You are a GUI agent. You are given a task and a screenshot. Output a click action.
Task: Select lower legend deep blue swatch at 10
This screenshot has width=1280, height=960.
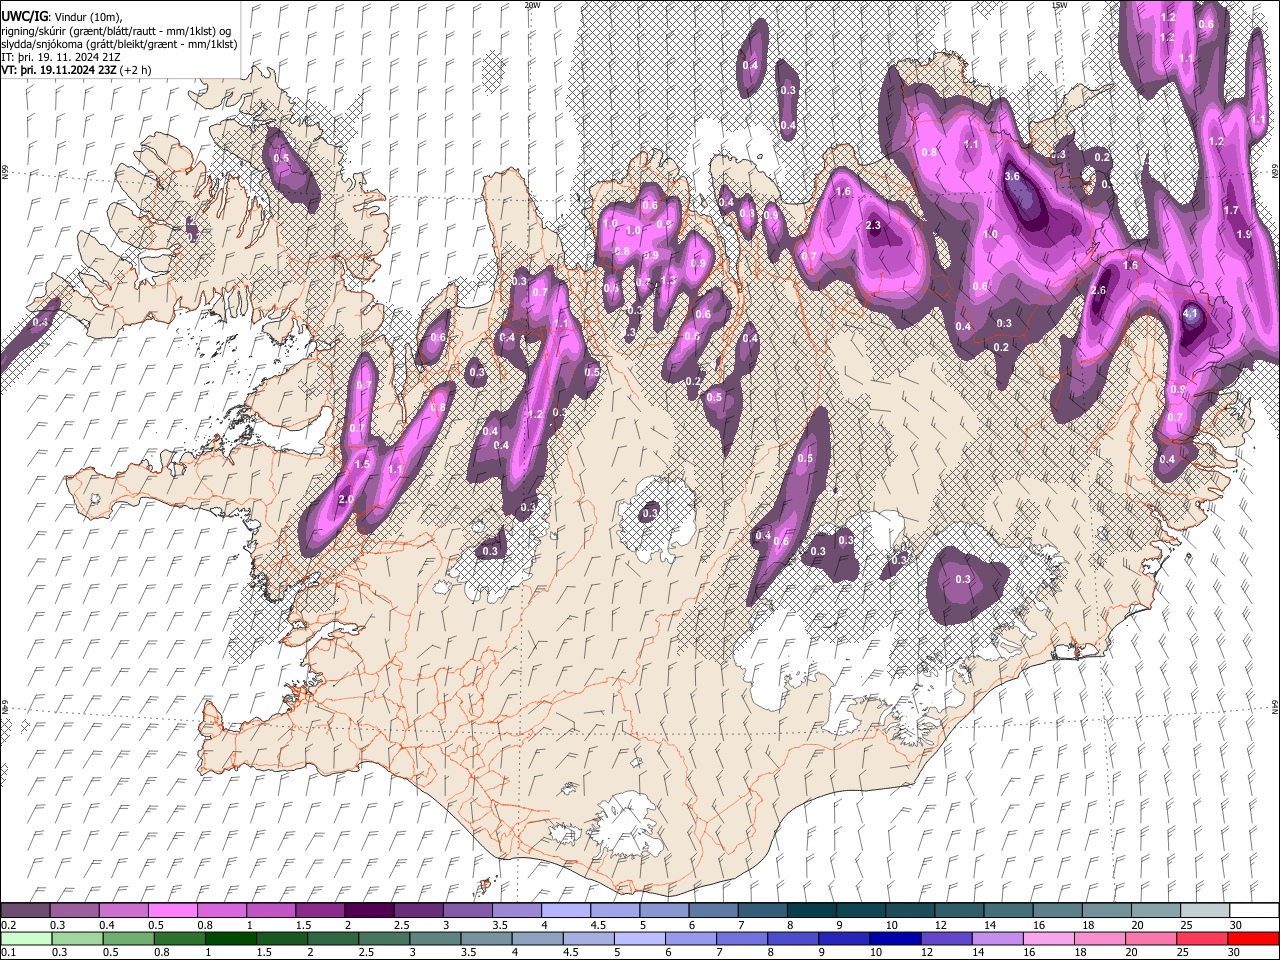coord(894,938)
